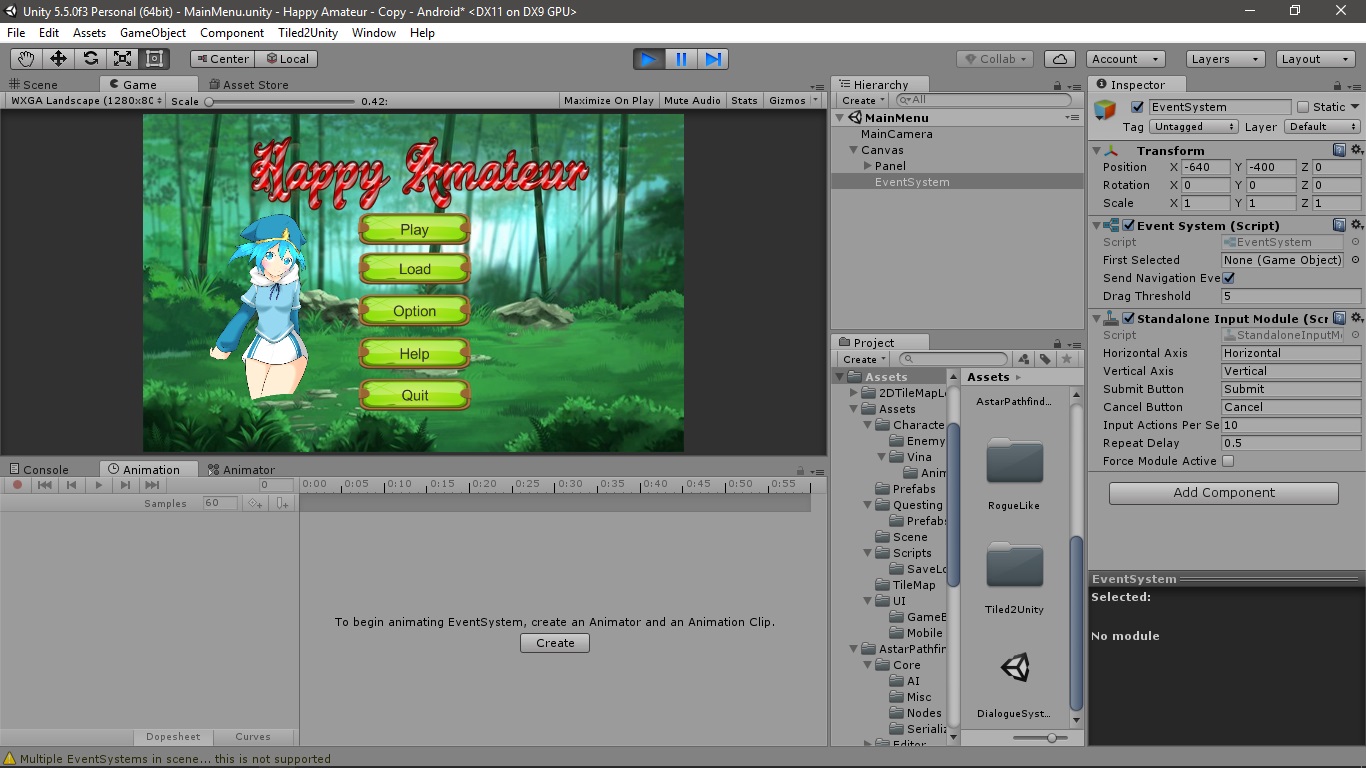
Task: Select the Hand tool
Action: coord(26,58)
